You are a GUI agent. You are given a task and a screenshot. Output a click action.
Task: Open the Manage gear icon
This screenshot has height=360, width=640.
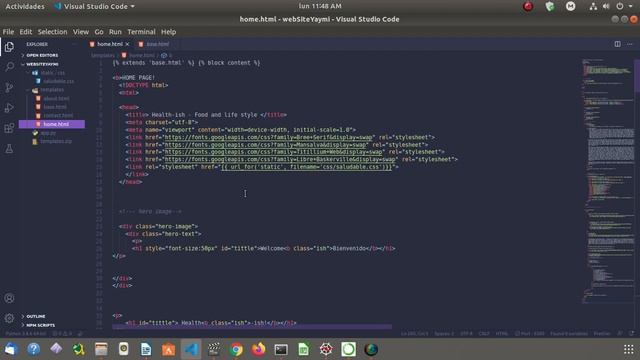tap(9, 318)
